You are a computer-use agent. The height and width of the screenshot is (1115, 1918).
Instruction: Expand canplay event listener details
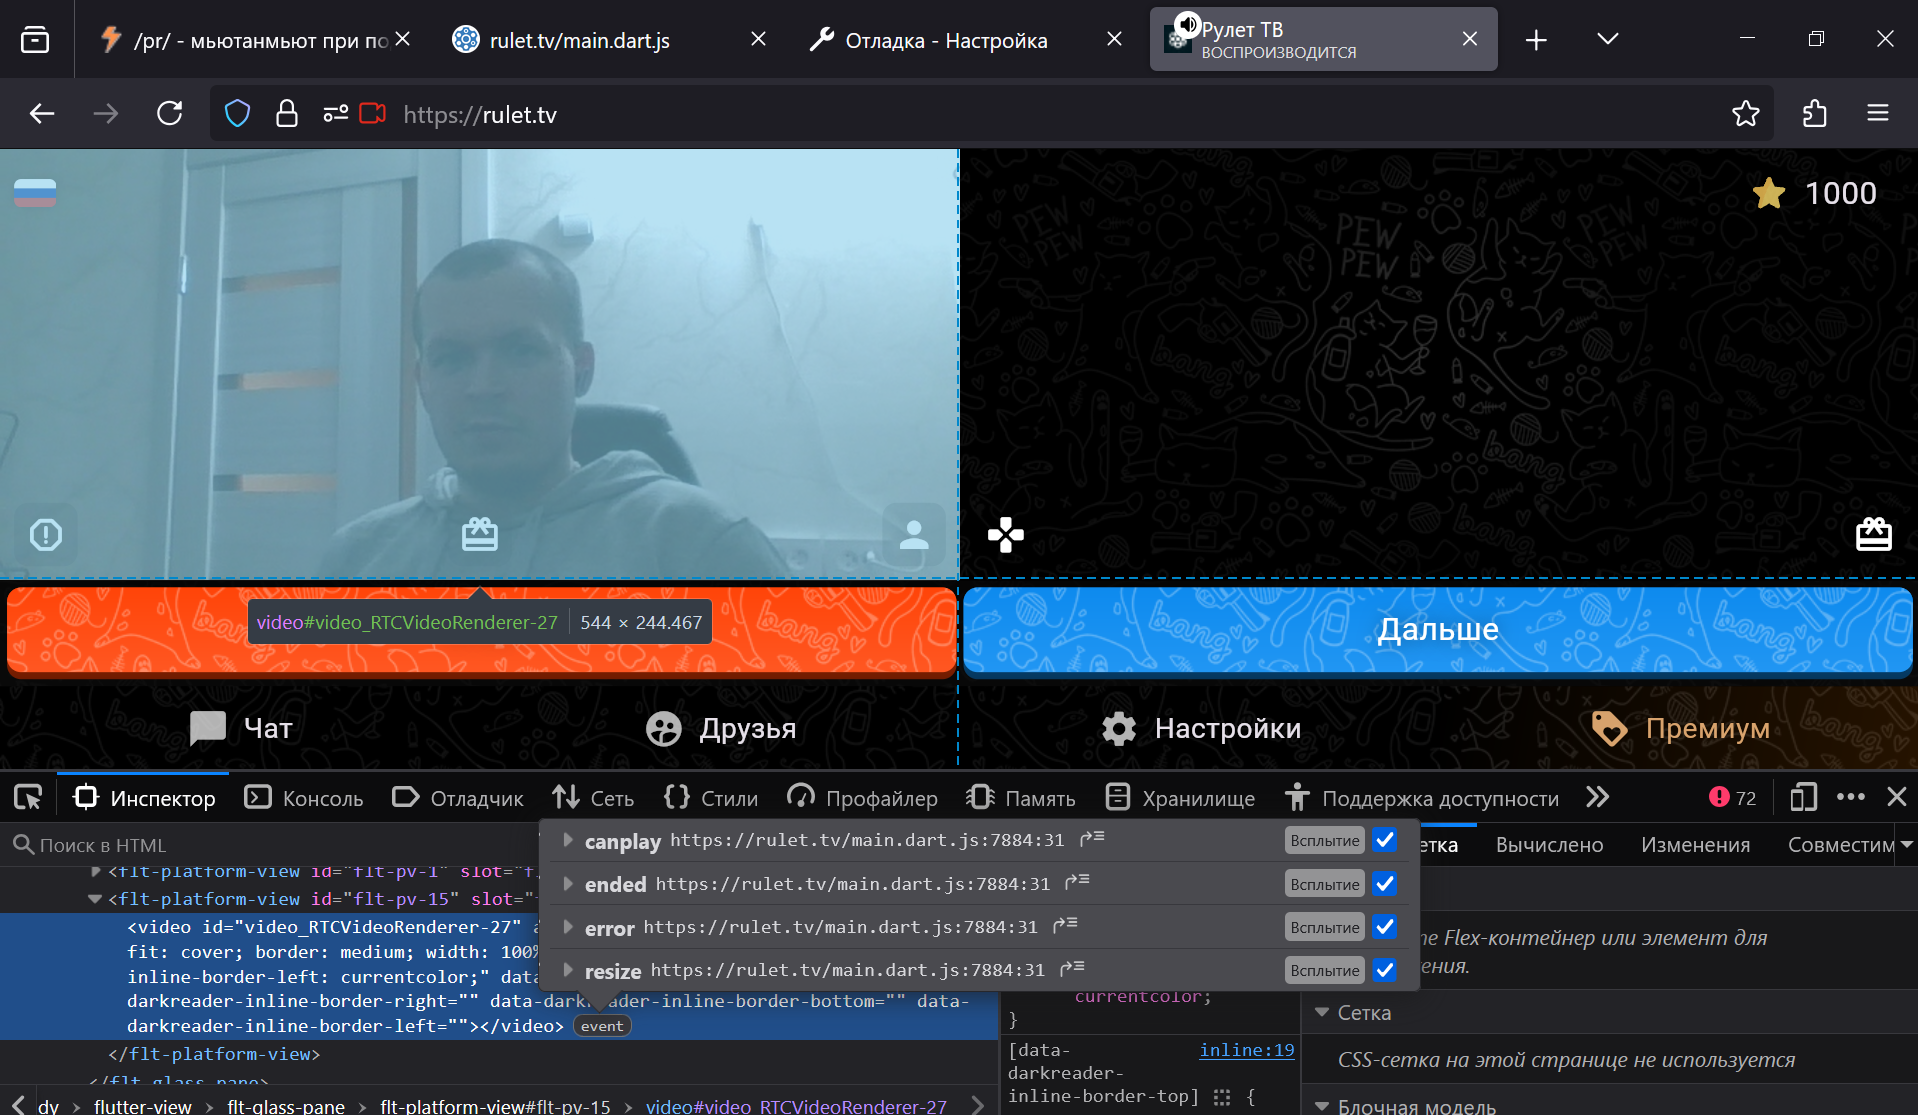click(568, 840)
